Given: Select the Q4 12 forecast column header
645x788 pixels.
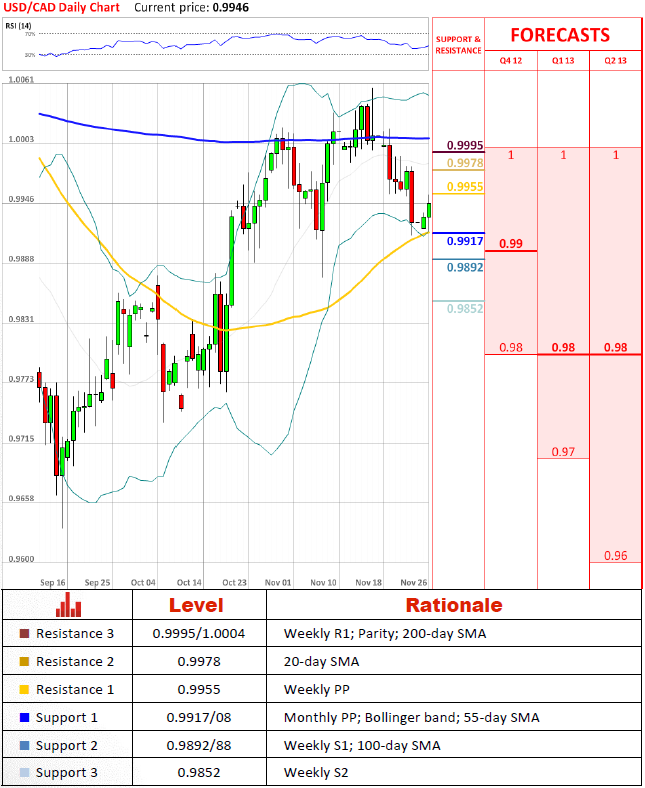Looking at the screenshot, I should pos(511,61).
